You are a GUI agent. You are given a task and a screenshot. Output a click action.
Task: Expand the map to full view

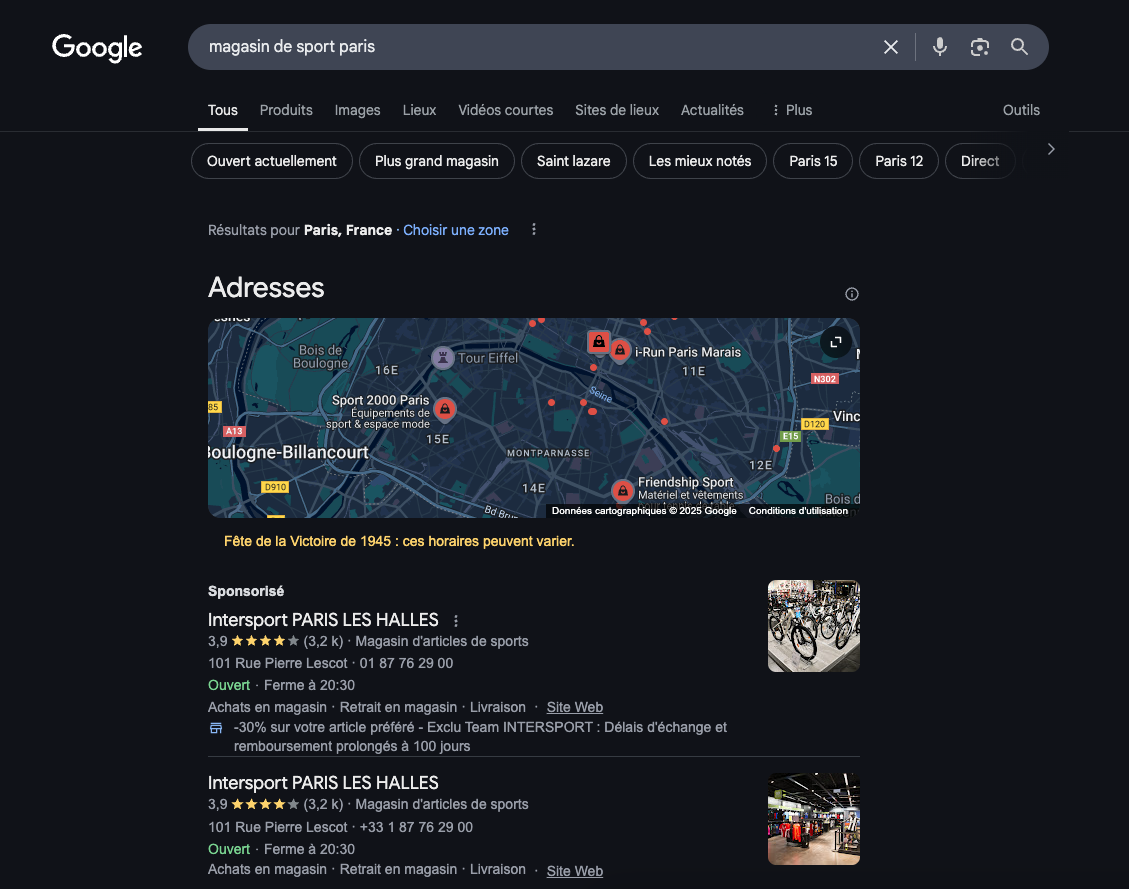[x=836, y=343]
